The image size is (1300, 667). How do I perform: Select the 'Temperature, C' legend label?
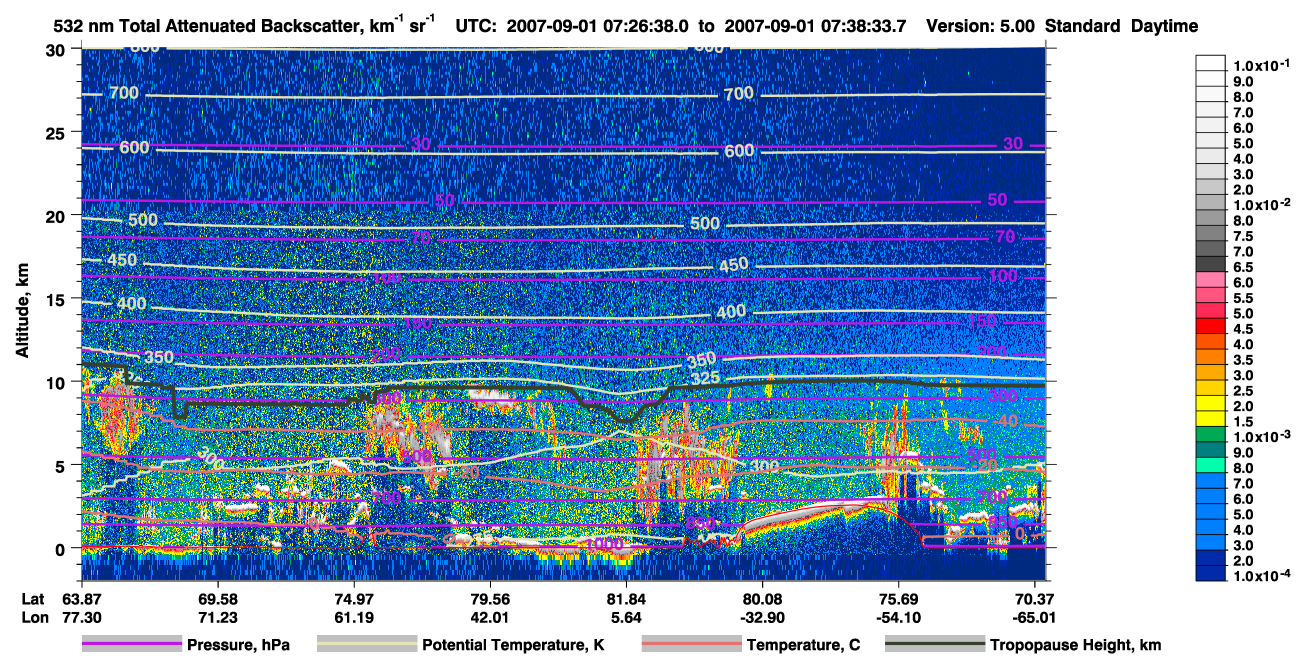(803, 646)
